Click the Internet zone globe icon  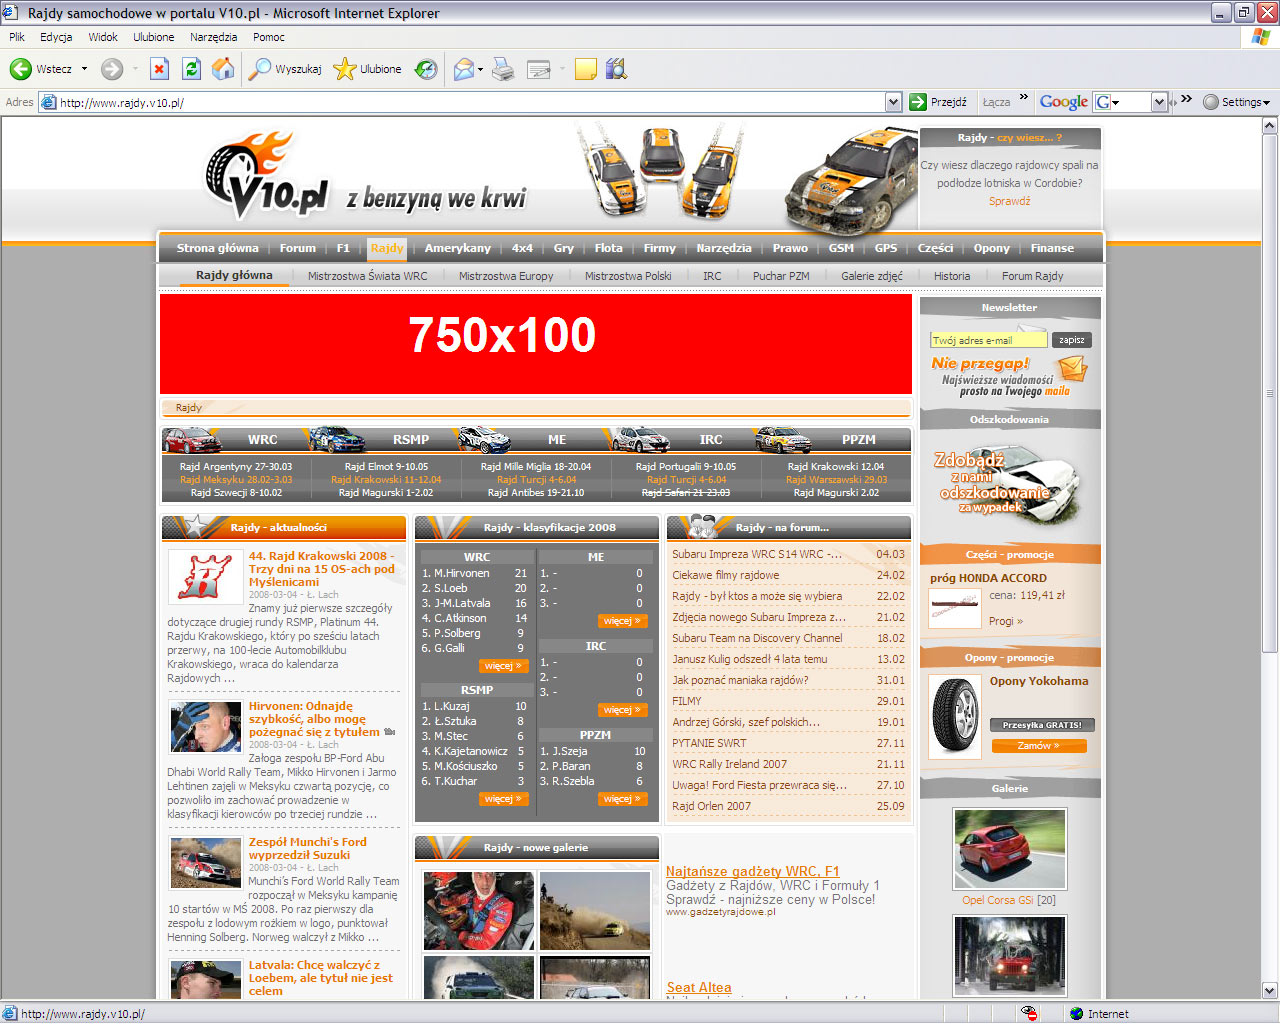pos(1076,1013)
